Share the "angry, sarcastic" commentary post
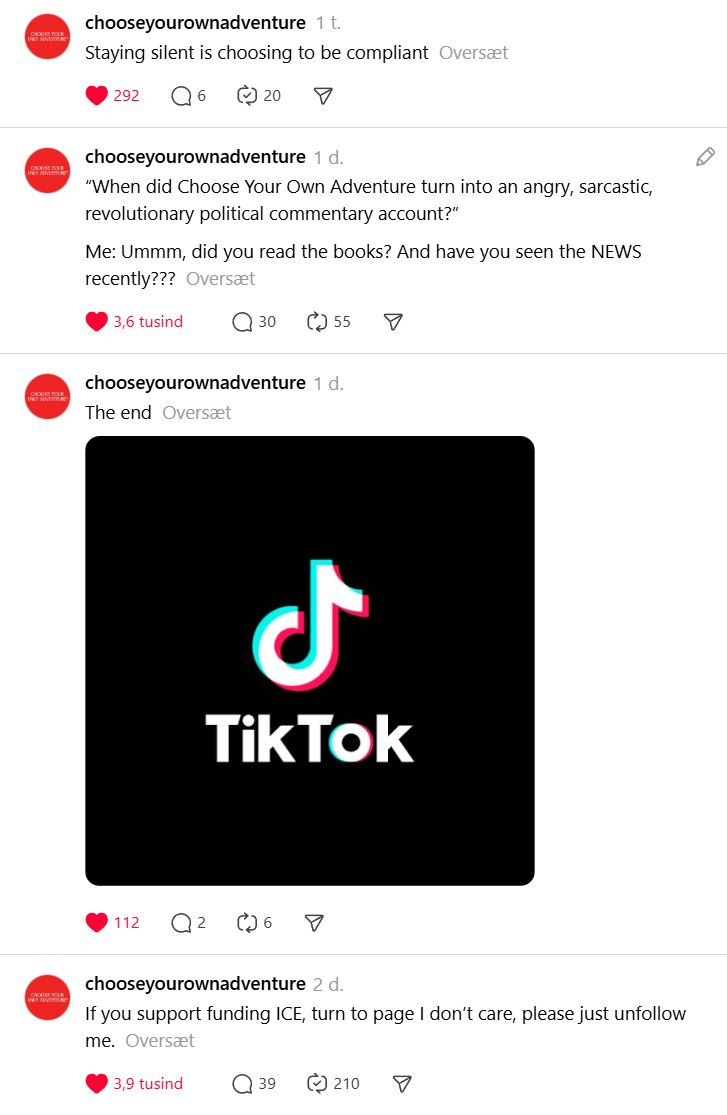The height and width of the screenshot is (1115, 727). pyautogui.click(x=393, y=322)
